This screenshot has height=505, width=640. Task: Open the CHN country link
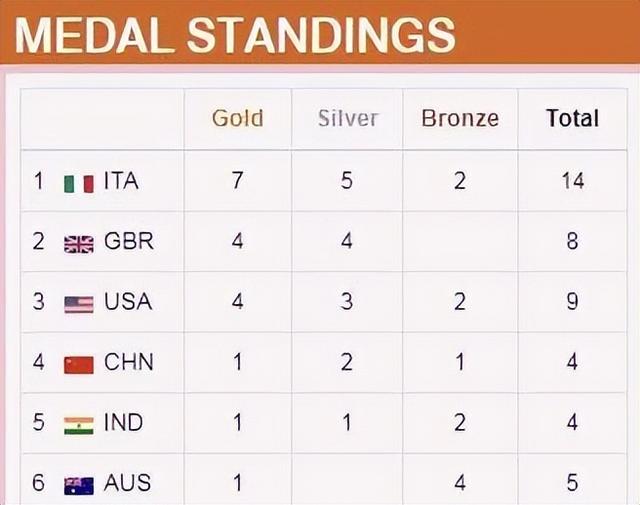[x=129, y=362]
